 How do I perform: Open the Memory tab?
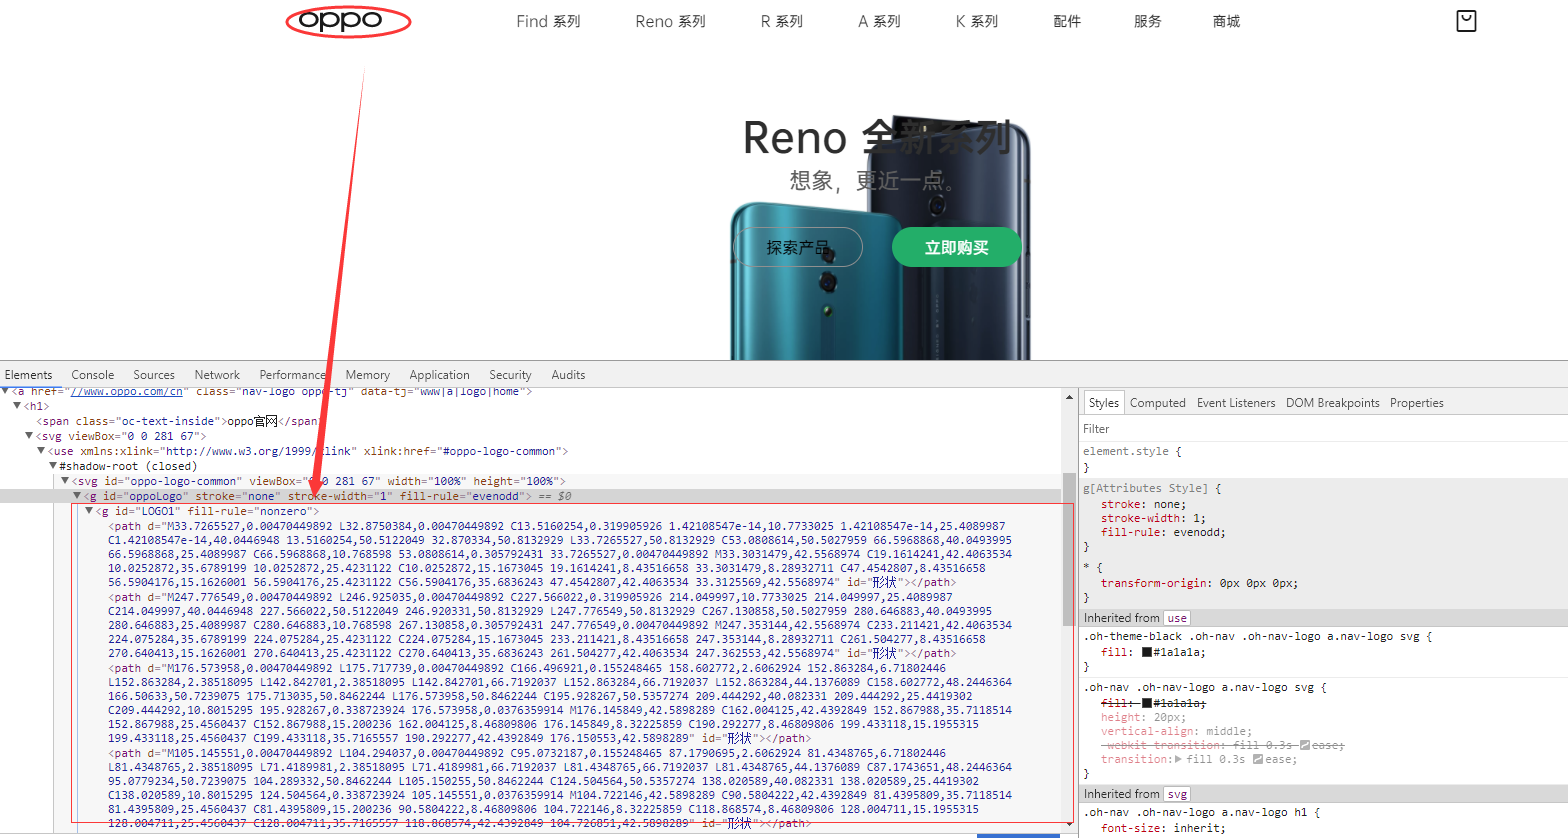coord(368,375)
